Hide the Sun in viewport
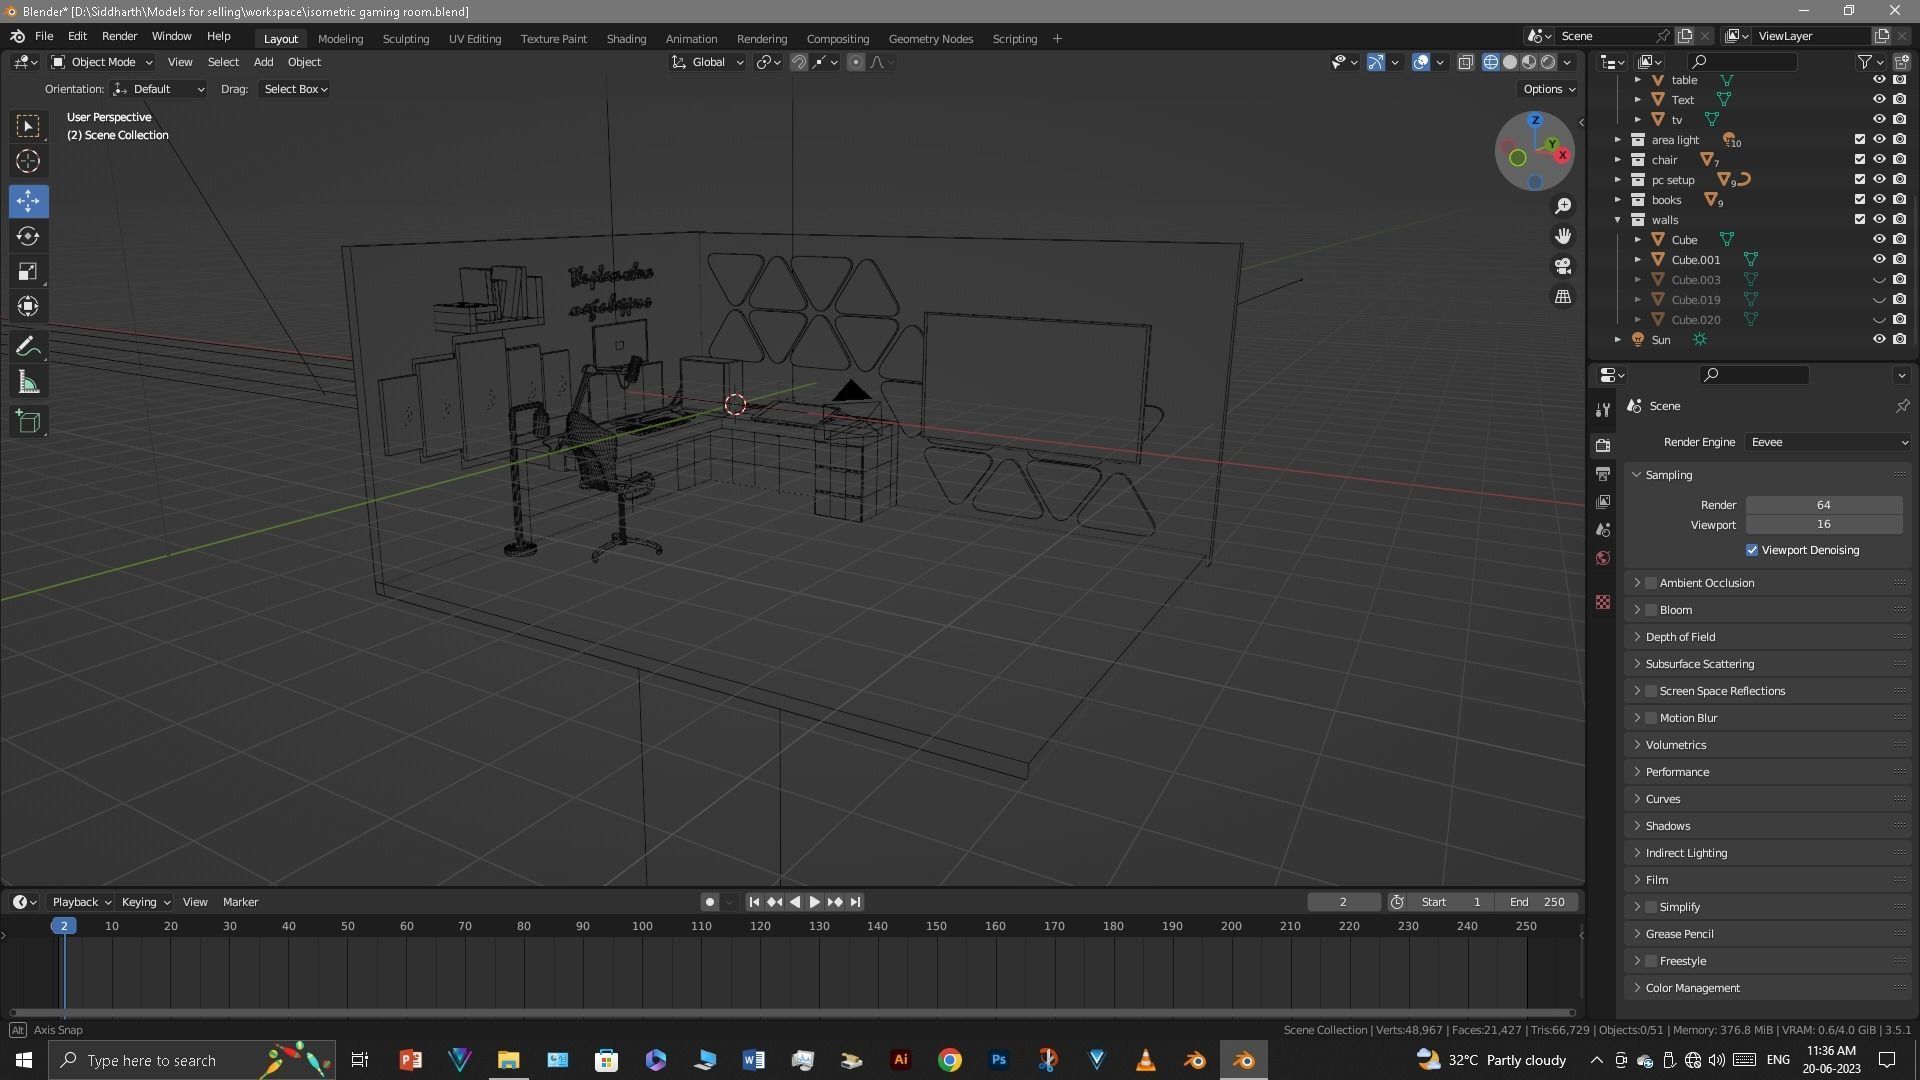Screen dimensions: 1920x1080 [x=1879, y=340]
